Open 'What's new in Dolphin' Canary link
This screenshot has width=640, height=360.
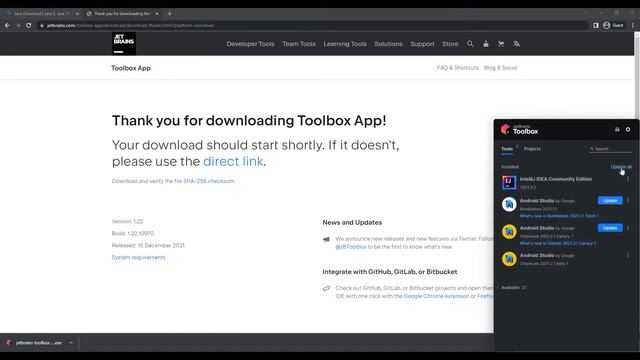tap(558, 243)
